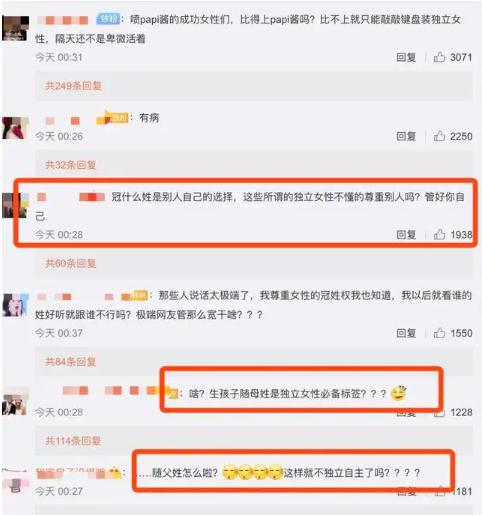Open avatar of '有病' commenter

tap(15, 128)
